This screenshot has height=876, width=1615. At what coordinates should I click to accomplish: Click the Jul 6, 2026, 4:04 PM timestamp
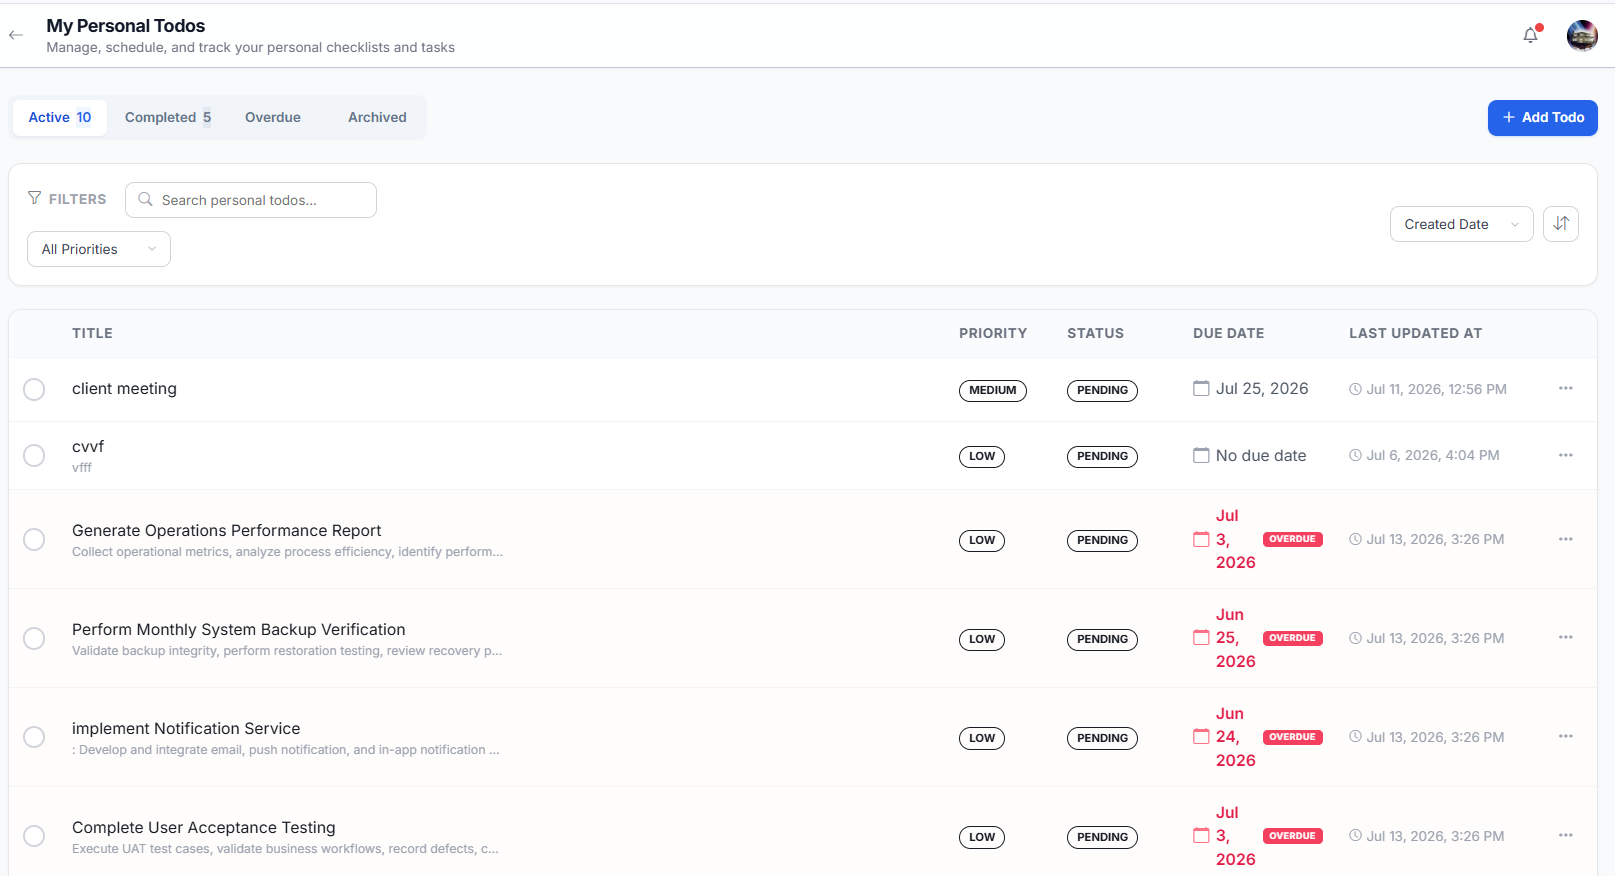pos(1433,456)
